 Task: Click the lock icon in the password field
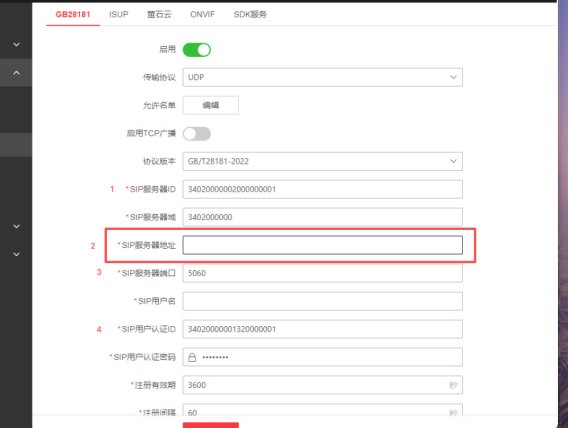pos(192,357)
